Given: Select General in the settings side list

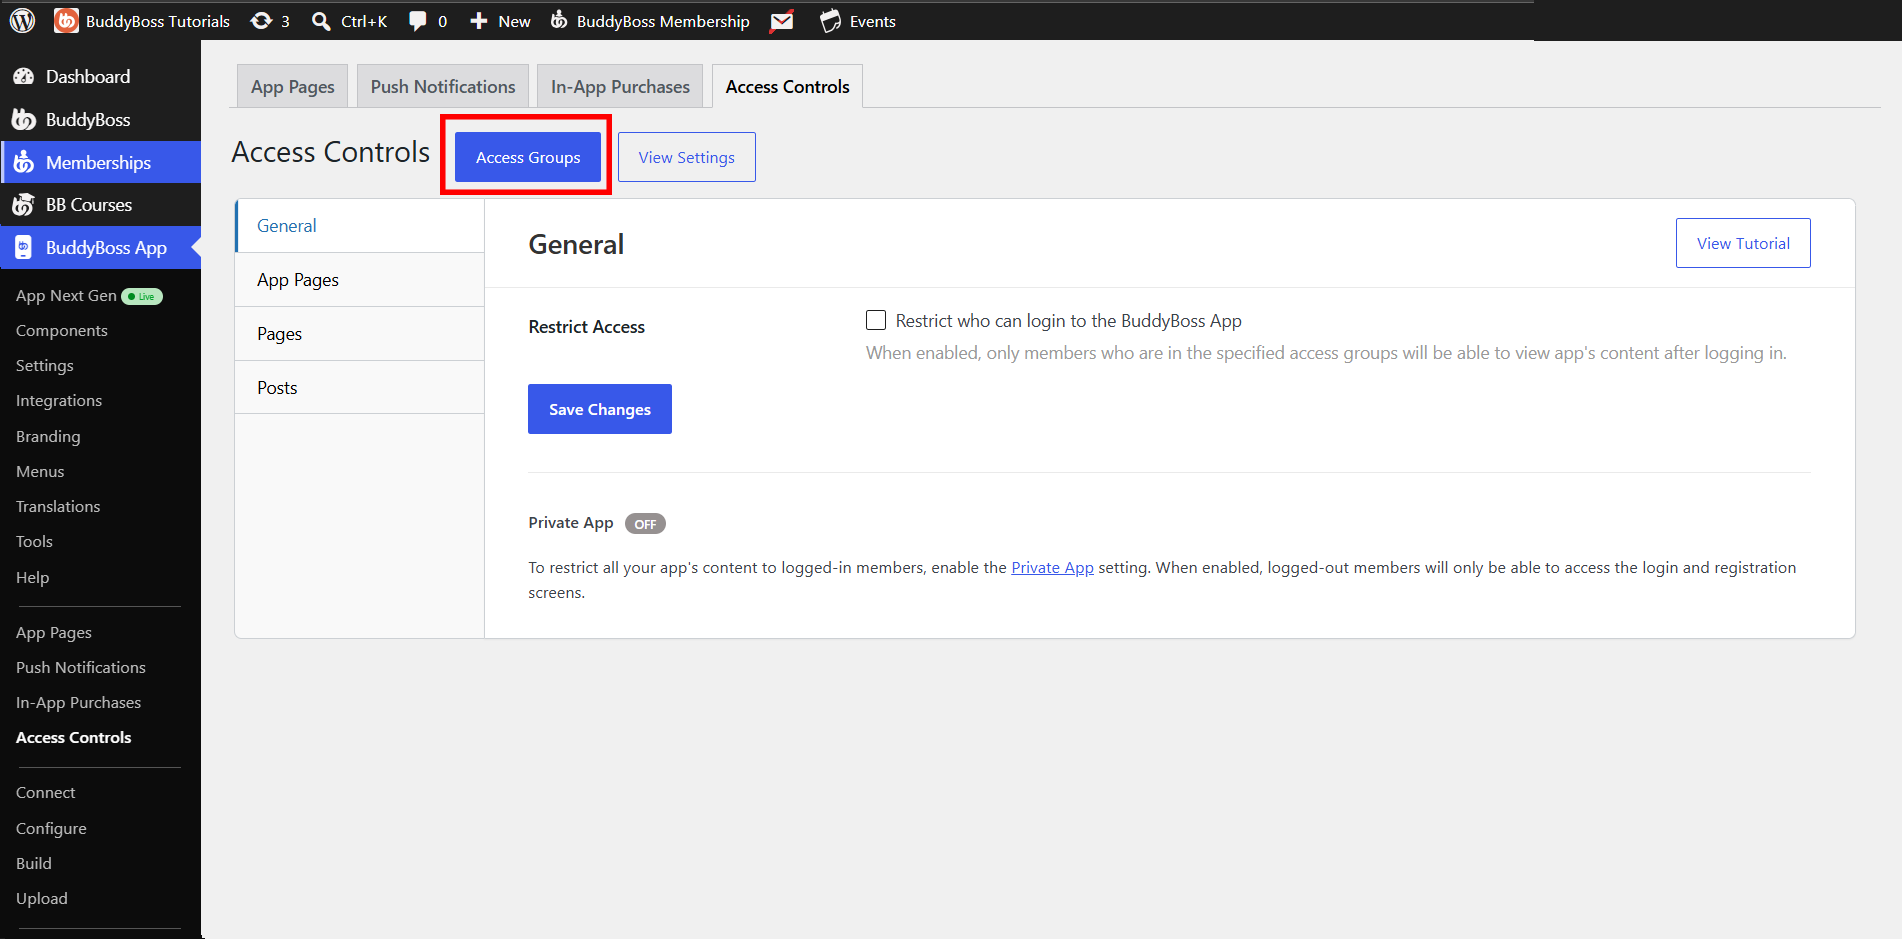Looking at the screenshot, I should pos(360,226).
